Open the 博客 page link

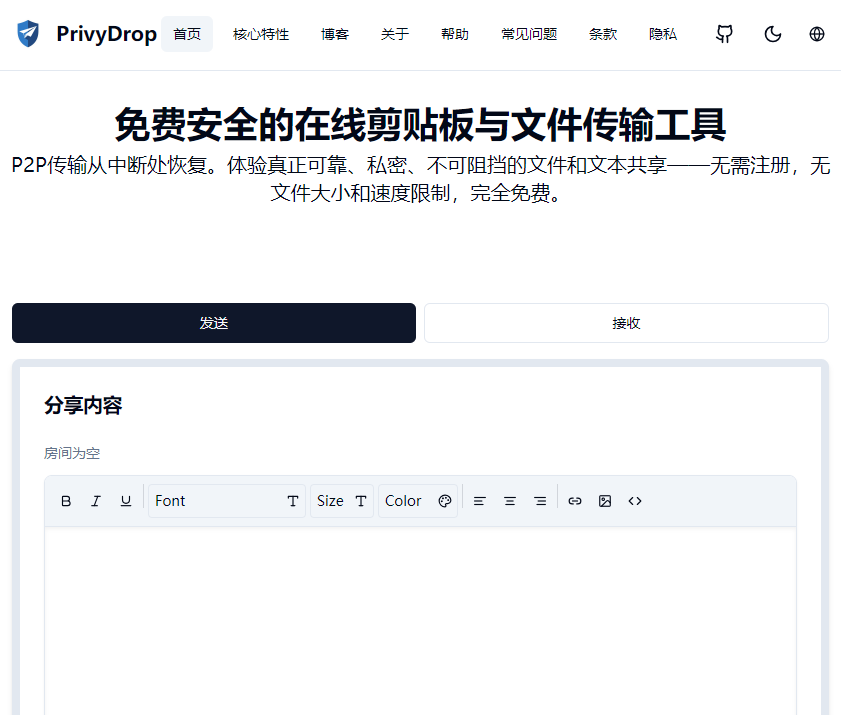click(335, 34)
